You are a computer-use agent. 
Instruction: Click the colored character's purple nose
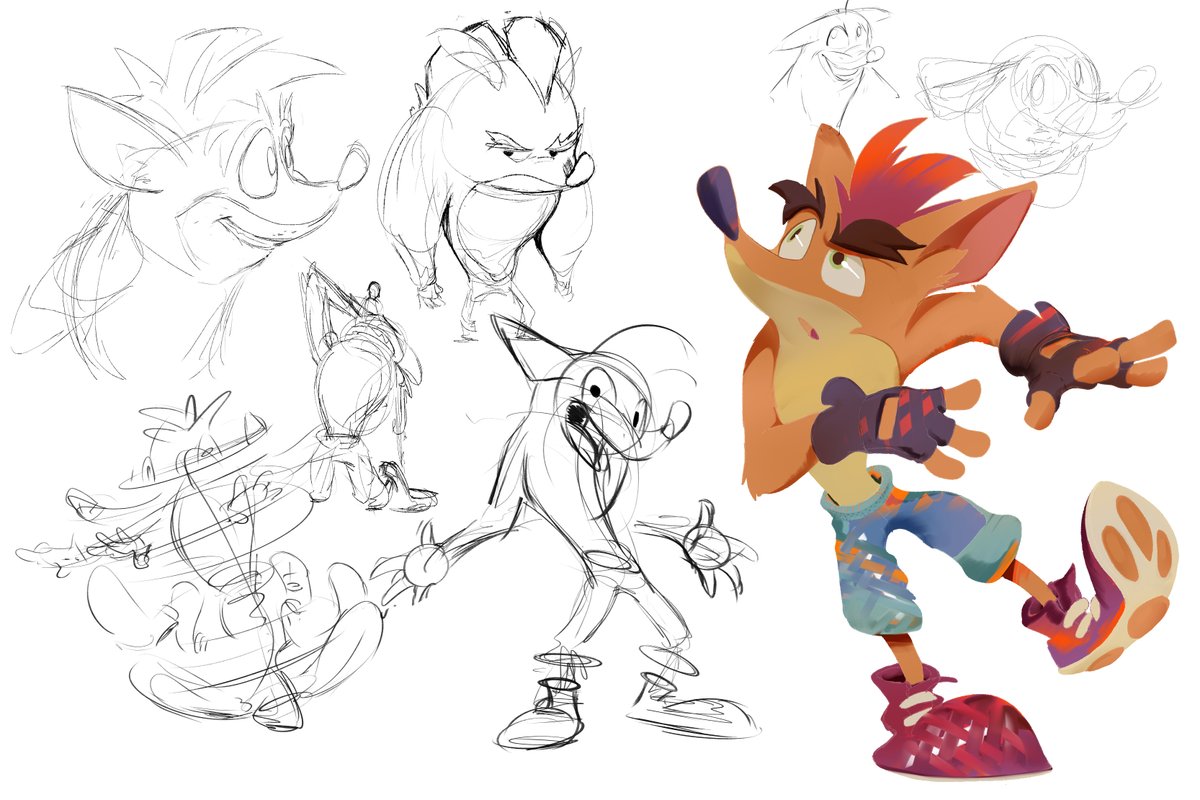point(719,200)
